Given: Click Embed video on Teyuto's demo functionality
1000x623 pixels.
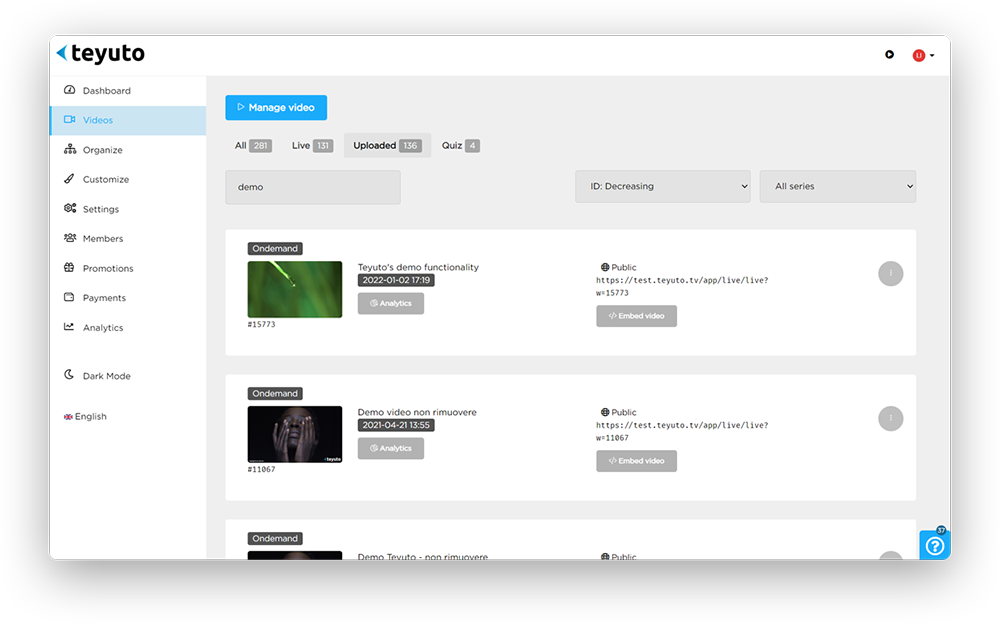Looking at the screenshot, I should (636, 315).
